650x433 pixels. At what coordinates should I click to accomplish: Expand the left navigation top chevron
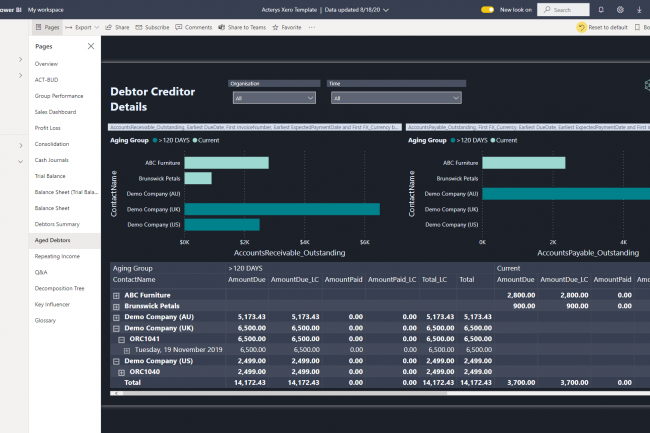pyautogui.click(x=20, y=59)
